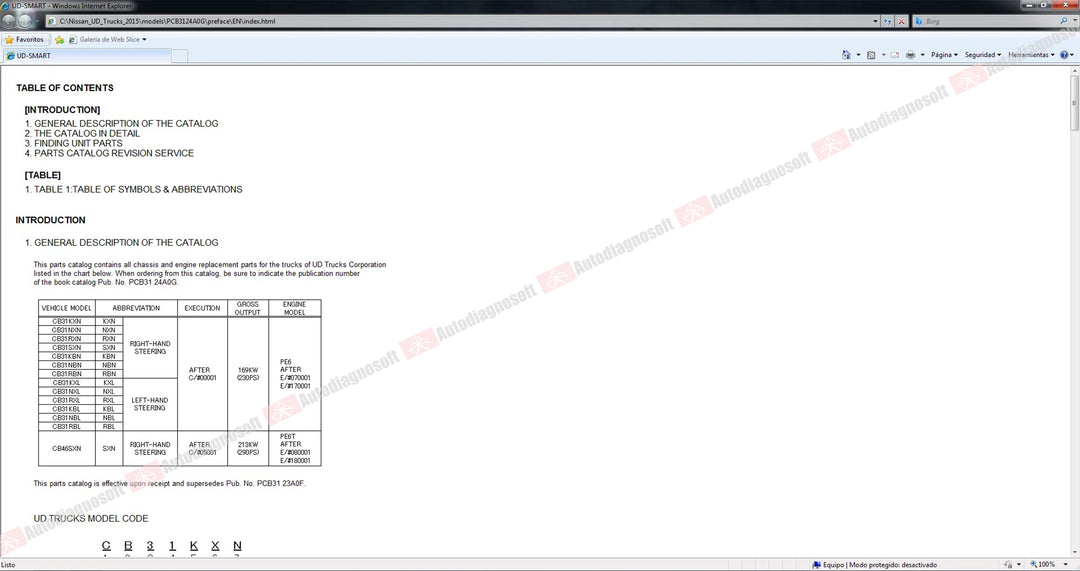Click the LEFT-HAND STEERING cell
Screen dimensions: 1080x571
point(150,404)
